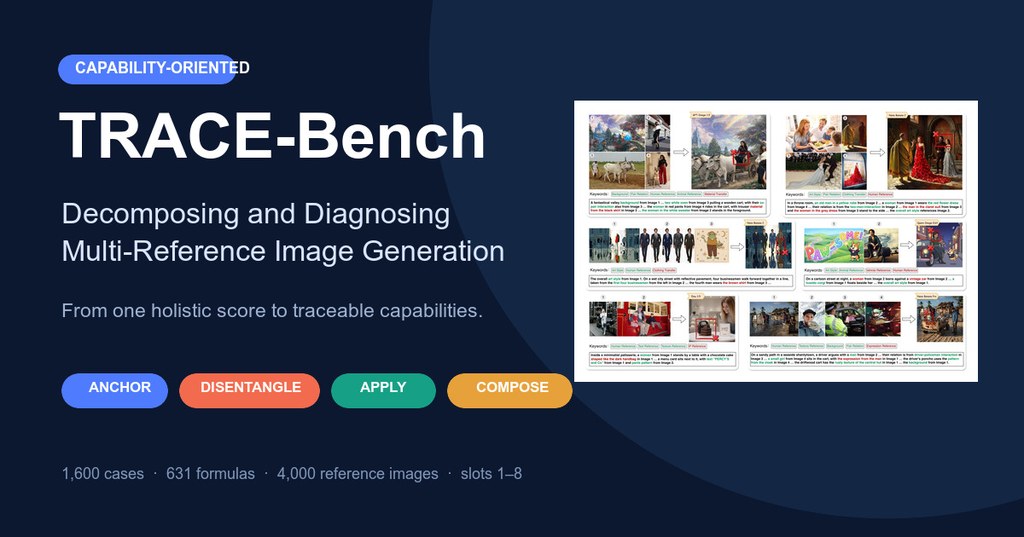This screenshot has width=1024, height=537.
Task: Click the '1,600 cases' statistic
Action: [x=103, y=474]
